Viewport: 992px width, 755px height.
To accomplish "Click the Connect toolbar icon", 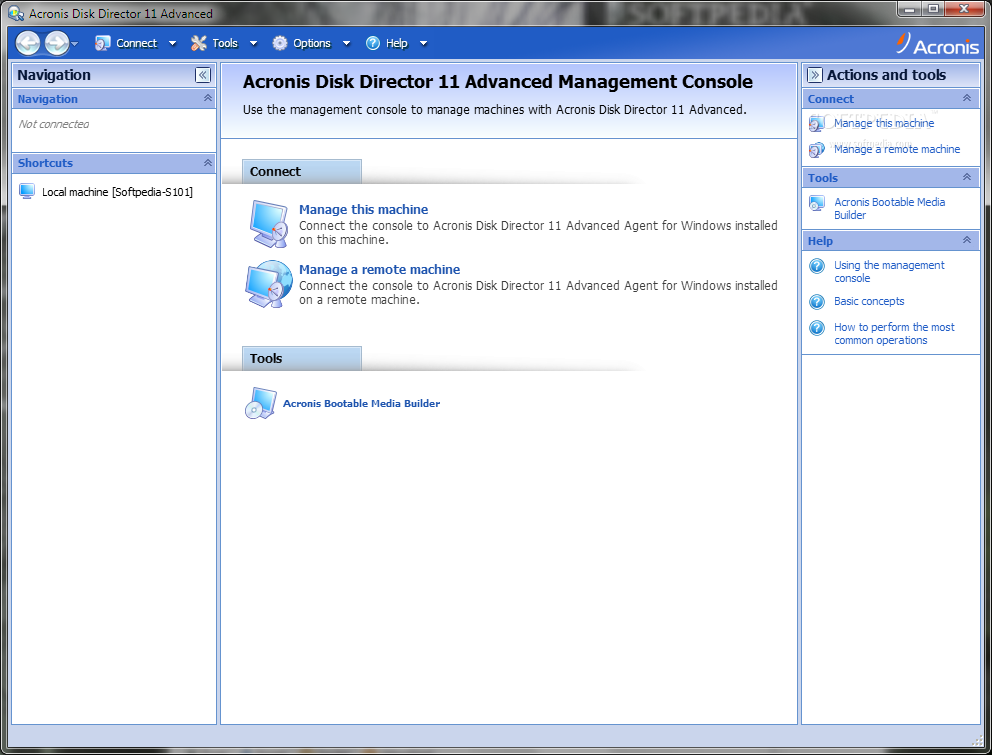I will (102, 43).
